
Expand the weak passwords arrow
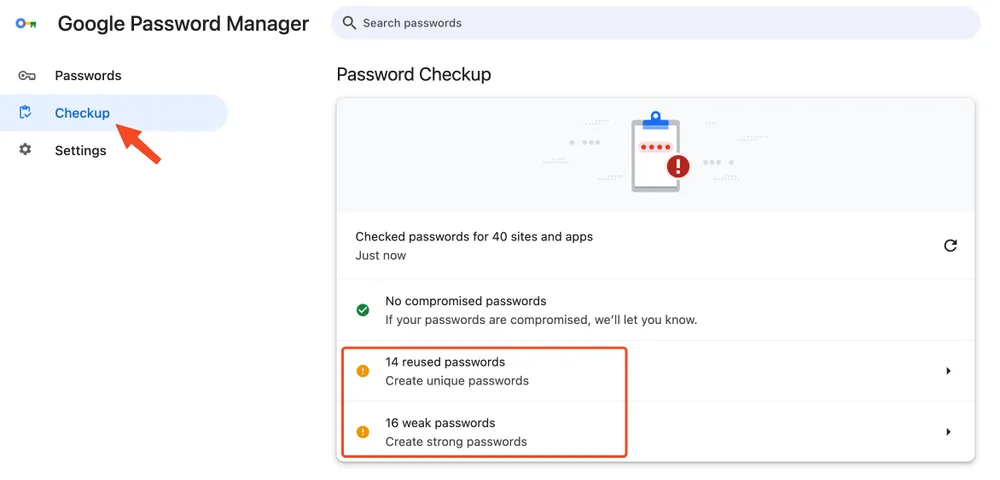[x=948, y=432]
